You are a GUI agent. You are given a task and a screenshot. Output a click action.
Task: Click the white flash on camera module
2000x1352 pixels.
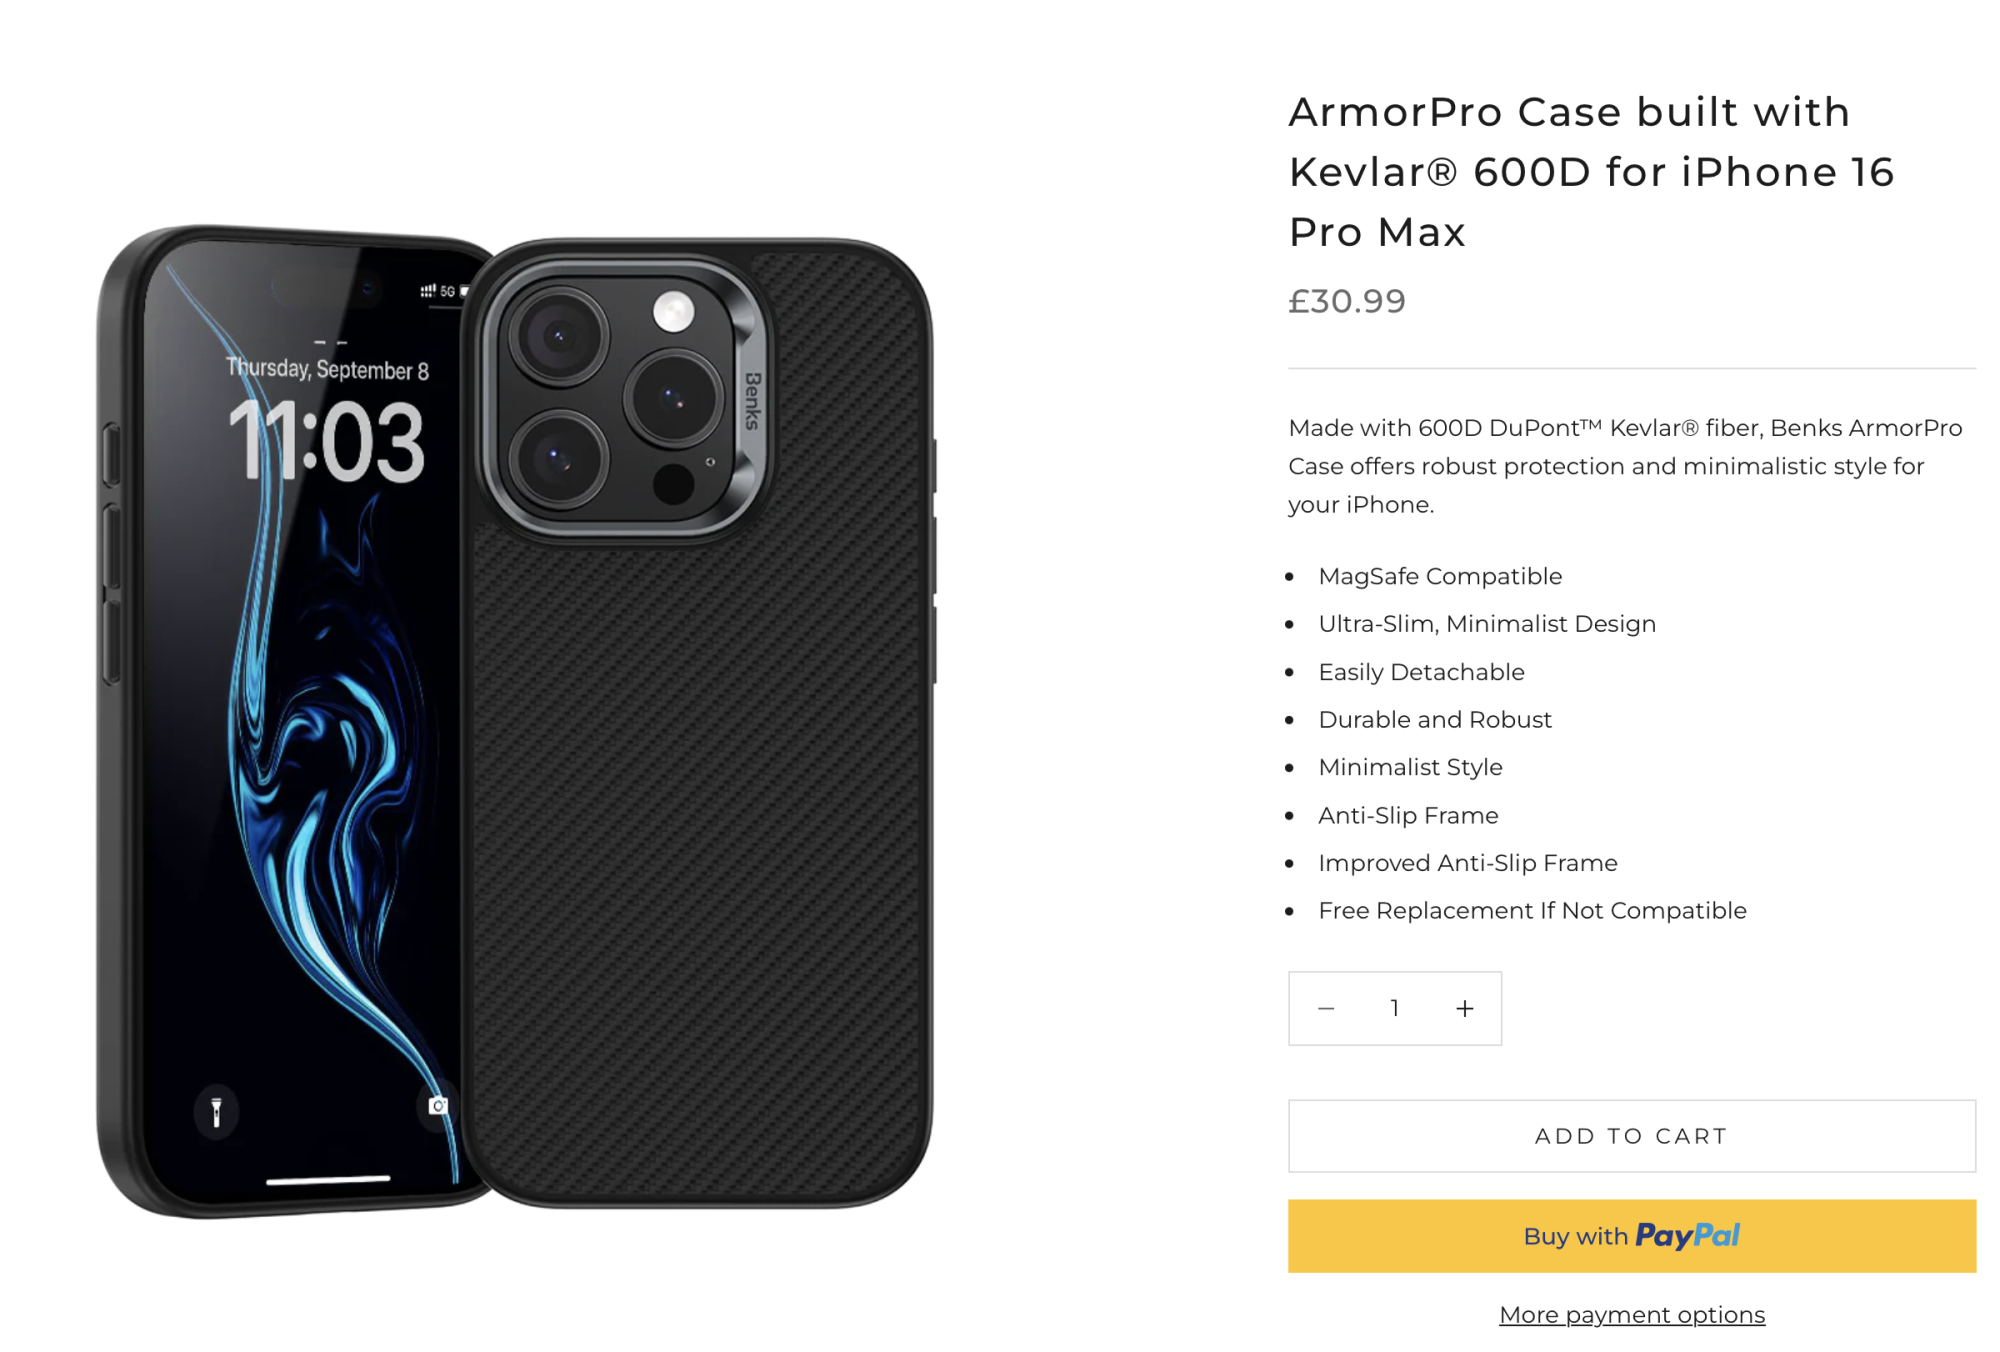674,312
